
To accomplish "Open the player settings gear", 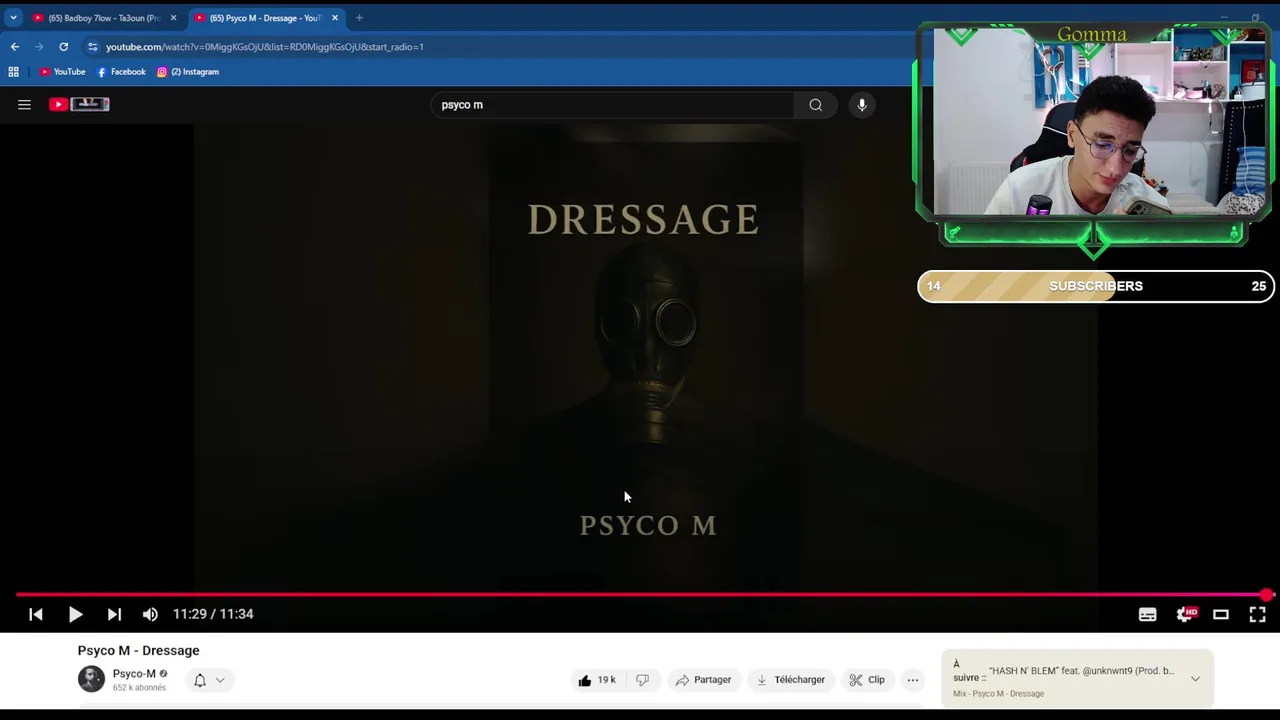I will click(x=1185, y=614).
